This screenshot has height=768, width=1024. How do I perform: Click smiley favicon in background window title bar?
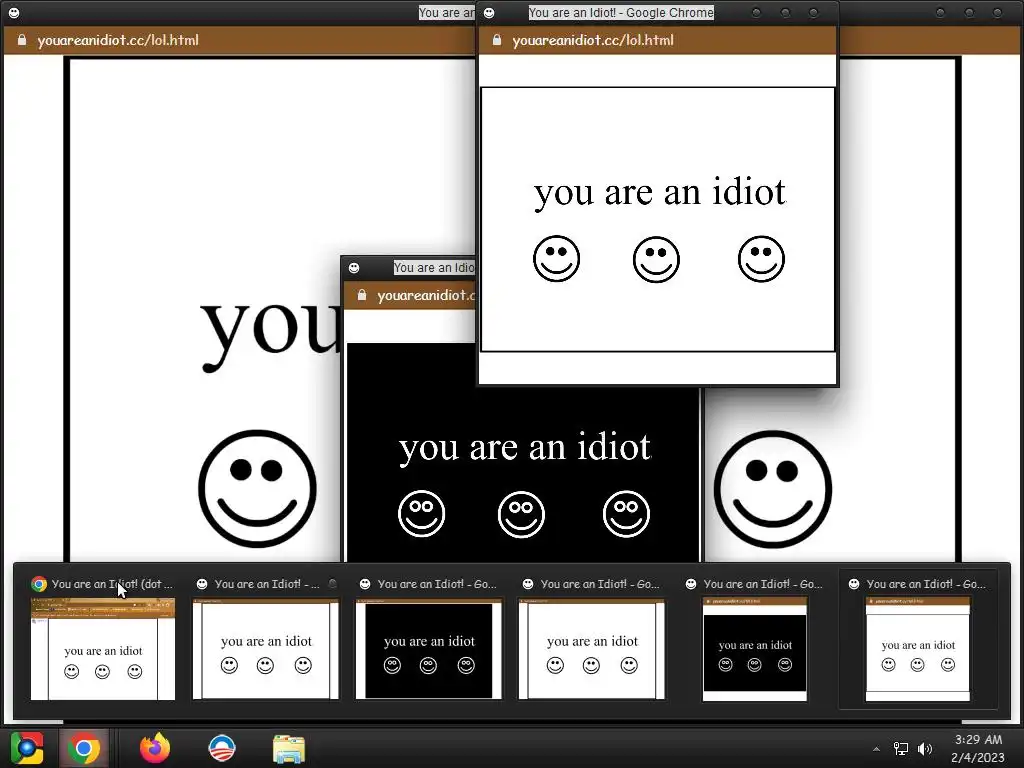14,12
